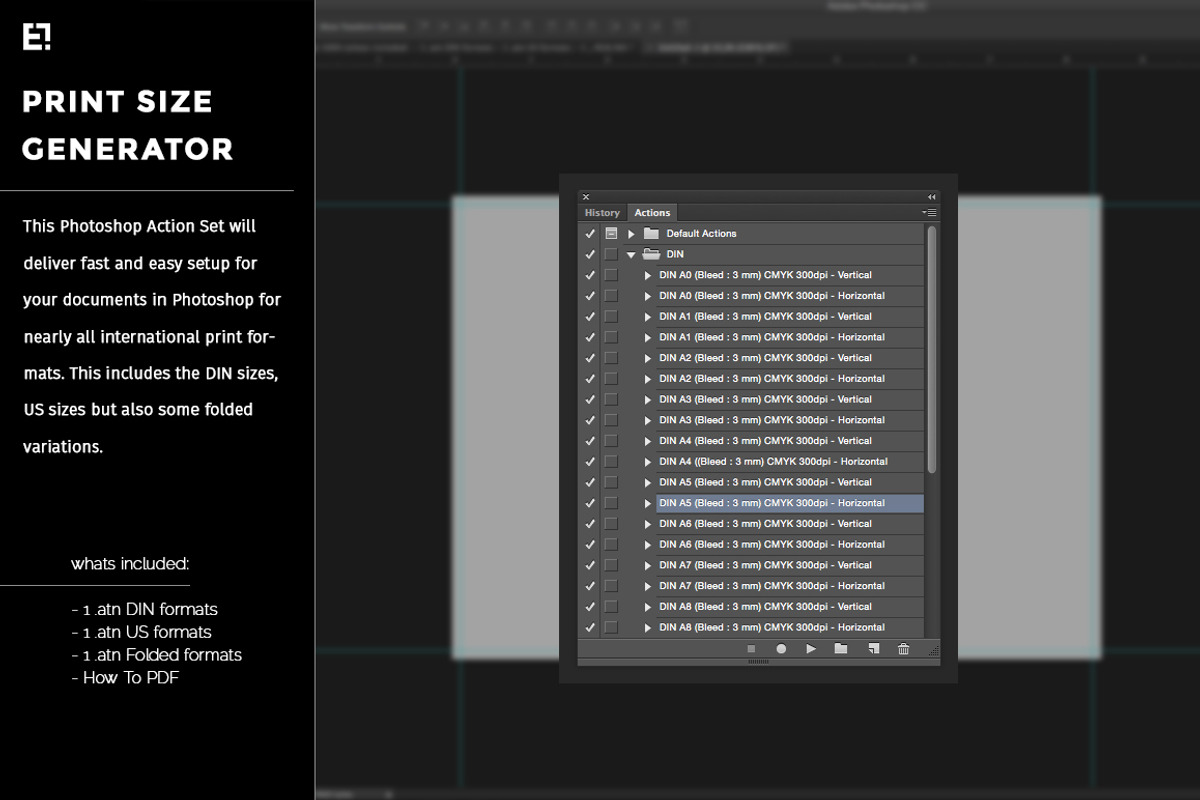Select 'DIN A2 (Bleed : 3 mm) CMYK 300dpi - Vertical'
The width and height of the screenshot is (1200, 800).
pos(765,358)
